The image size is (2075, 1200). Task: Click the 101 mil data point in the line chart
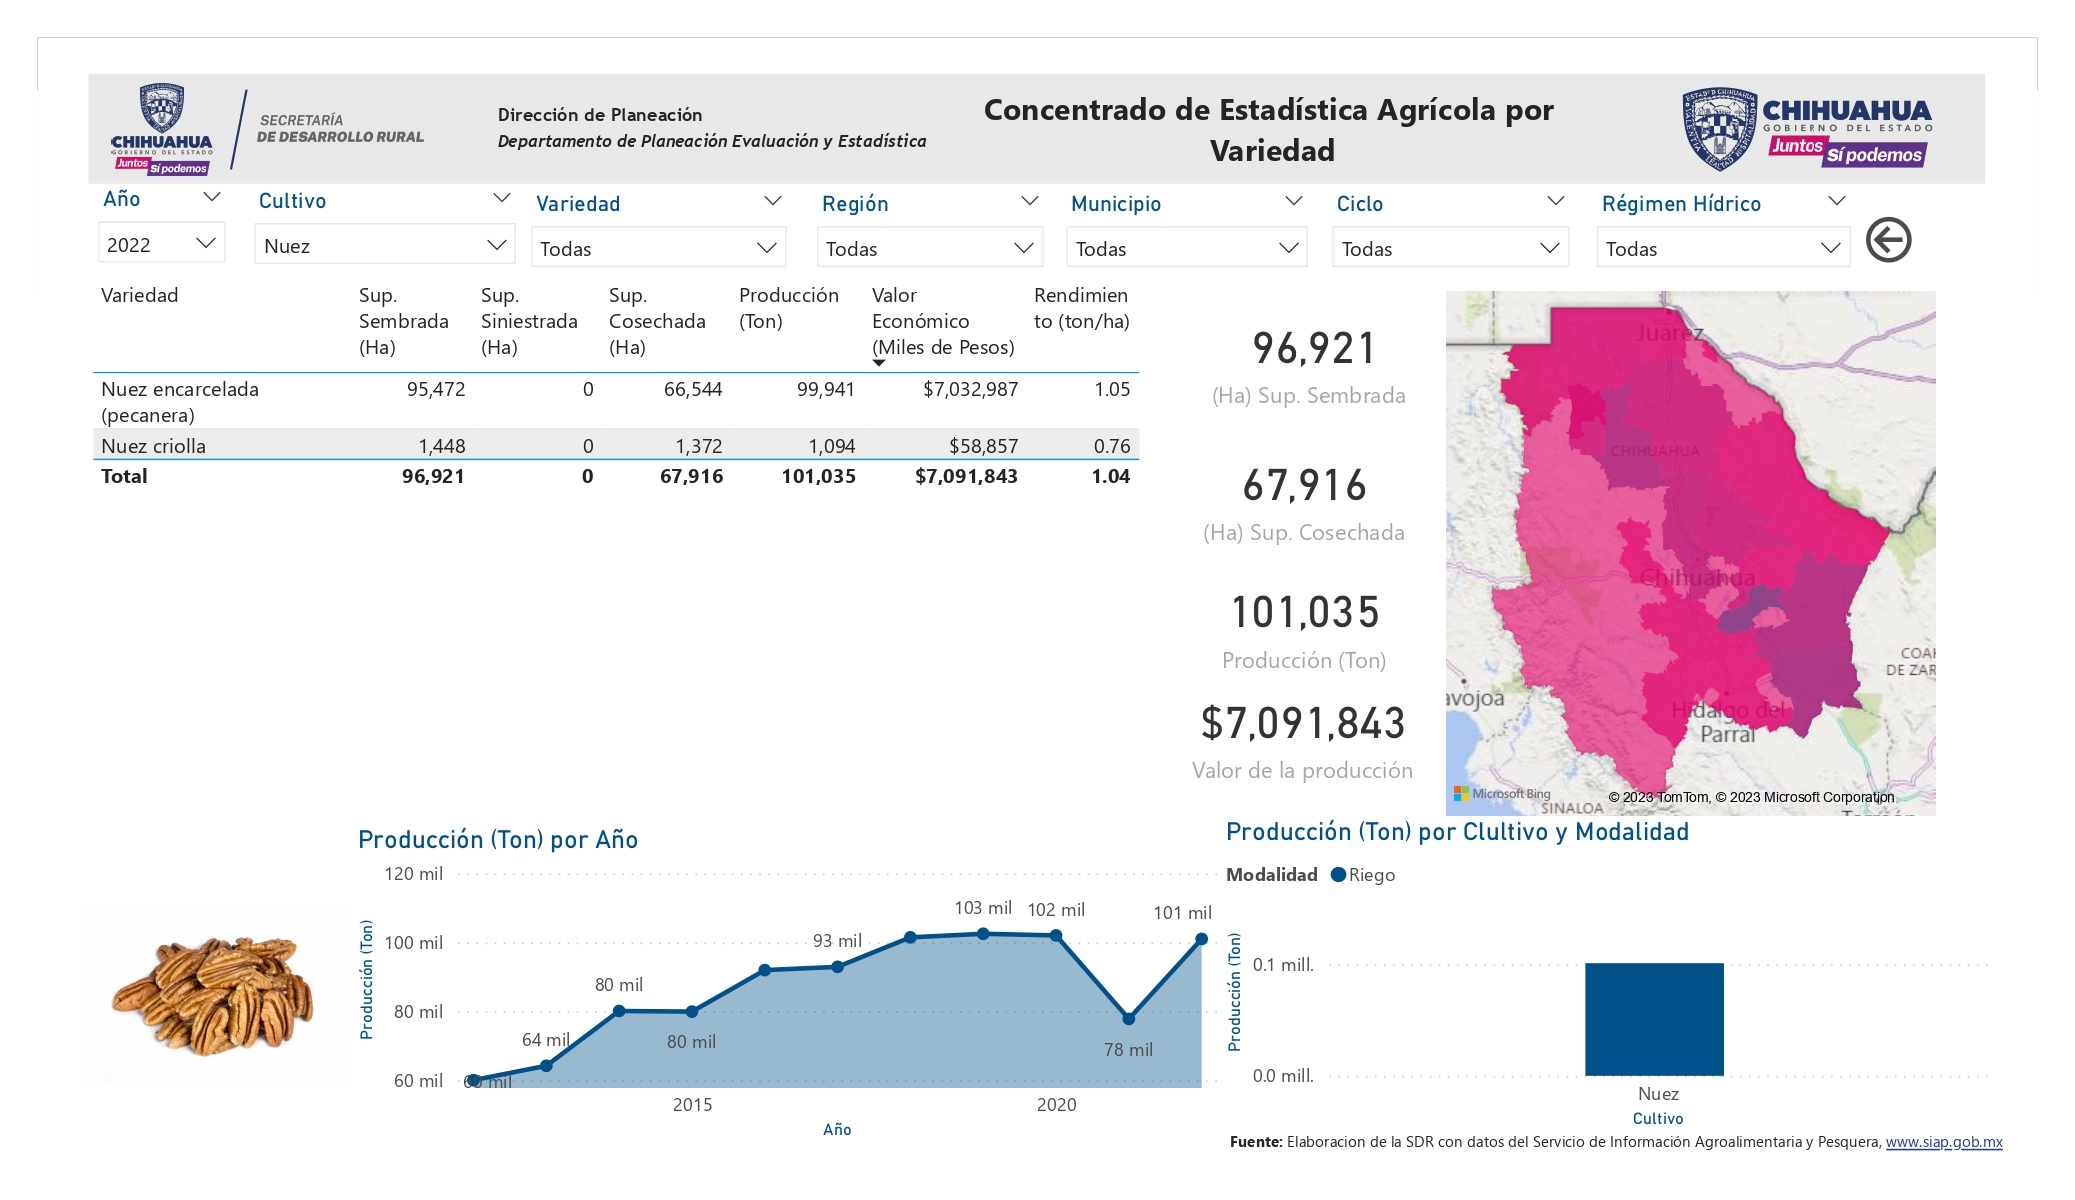point(1201,939)
